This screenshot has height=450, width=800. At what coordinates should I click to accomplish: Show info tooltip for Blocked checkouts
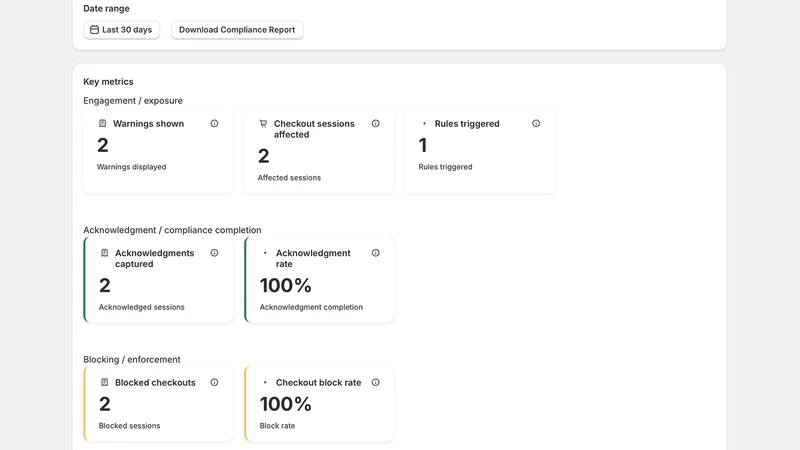click(214, 383)
